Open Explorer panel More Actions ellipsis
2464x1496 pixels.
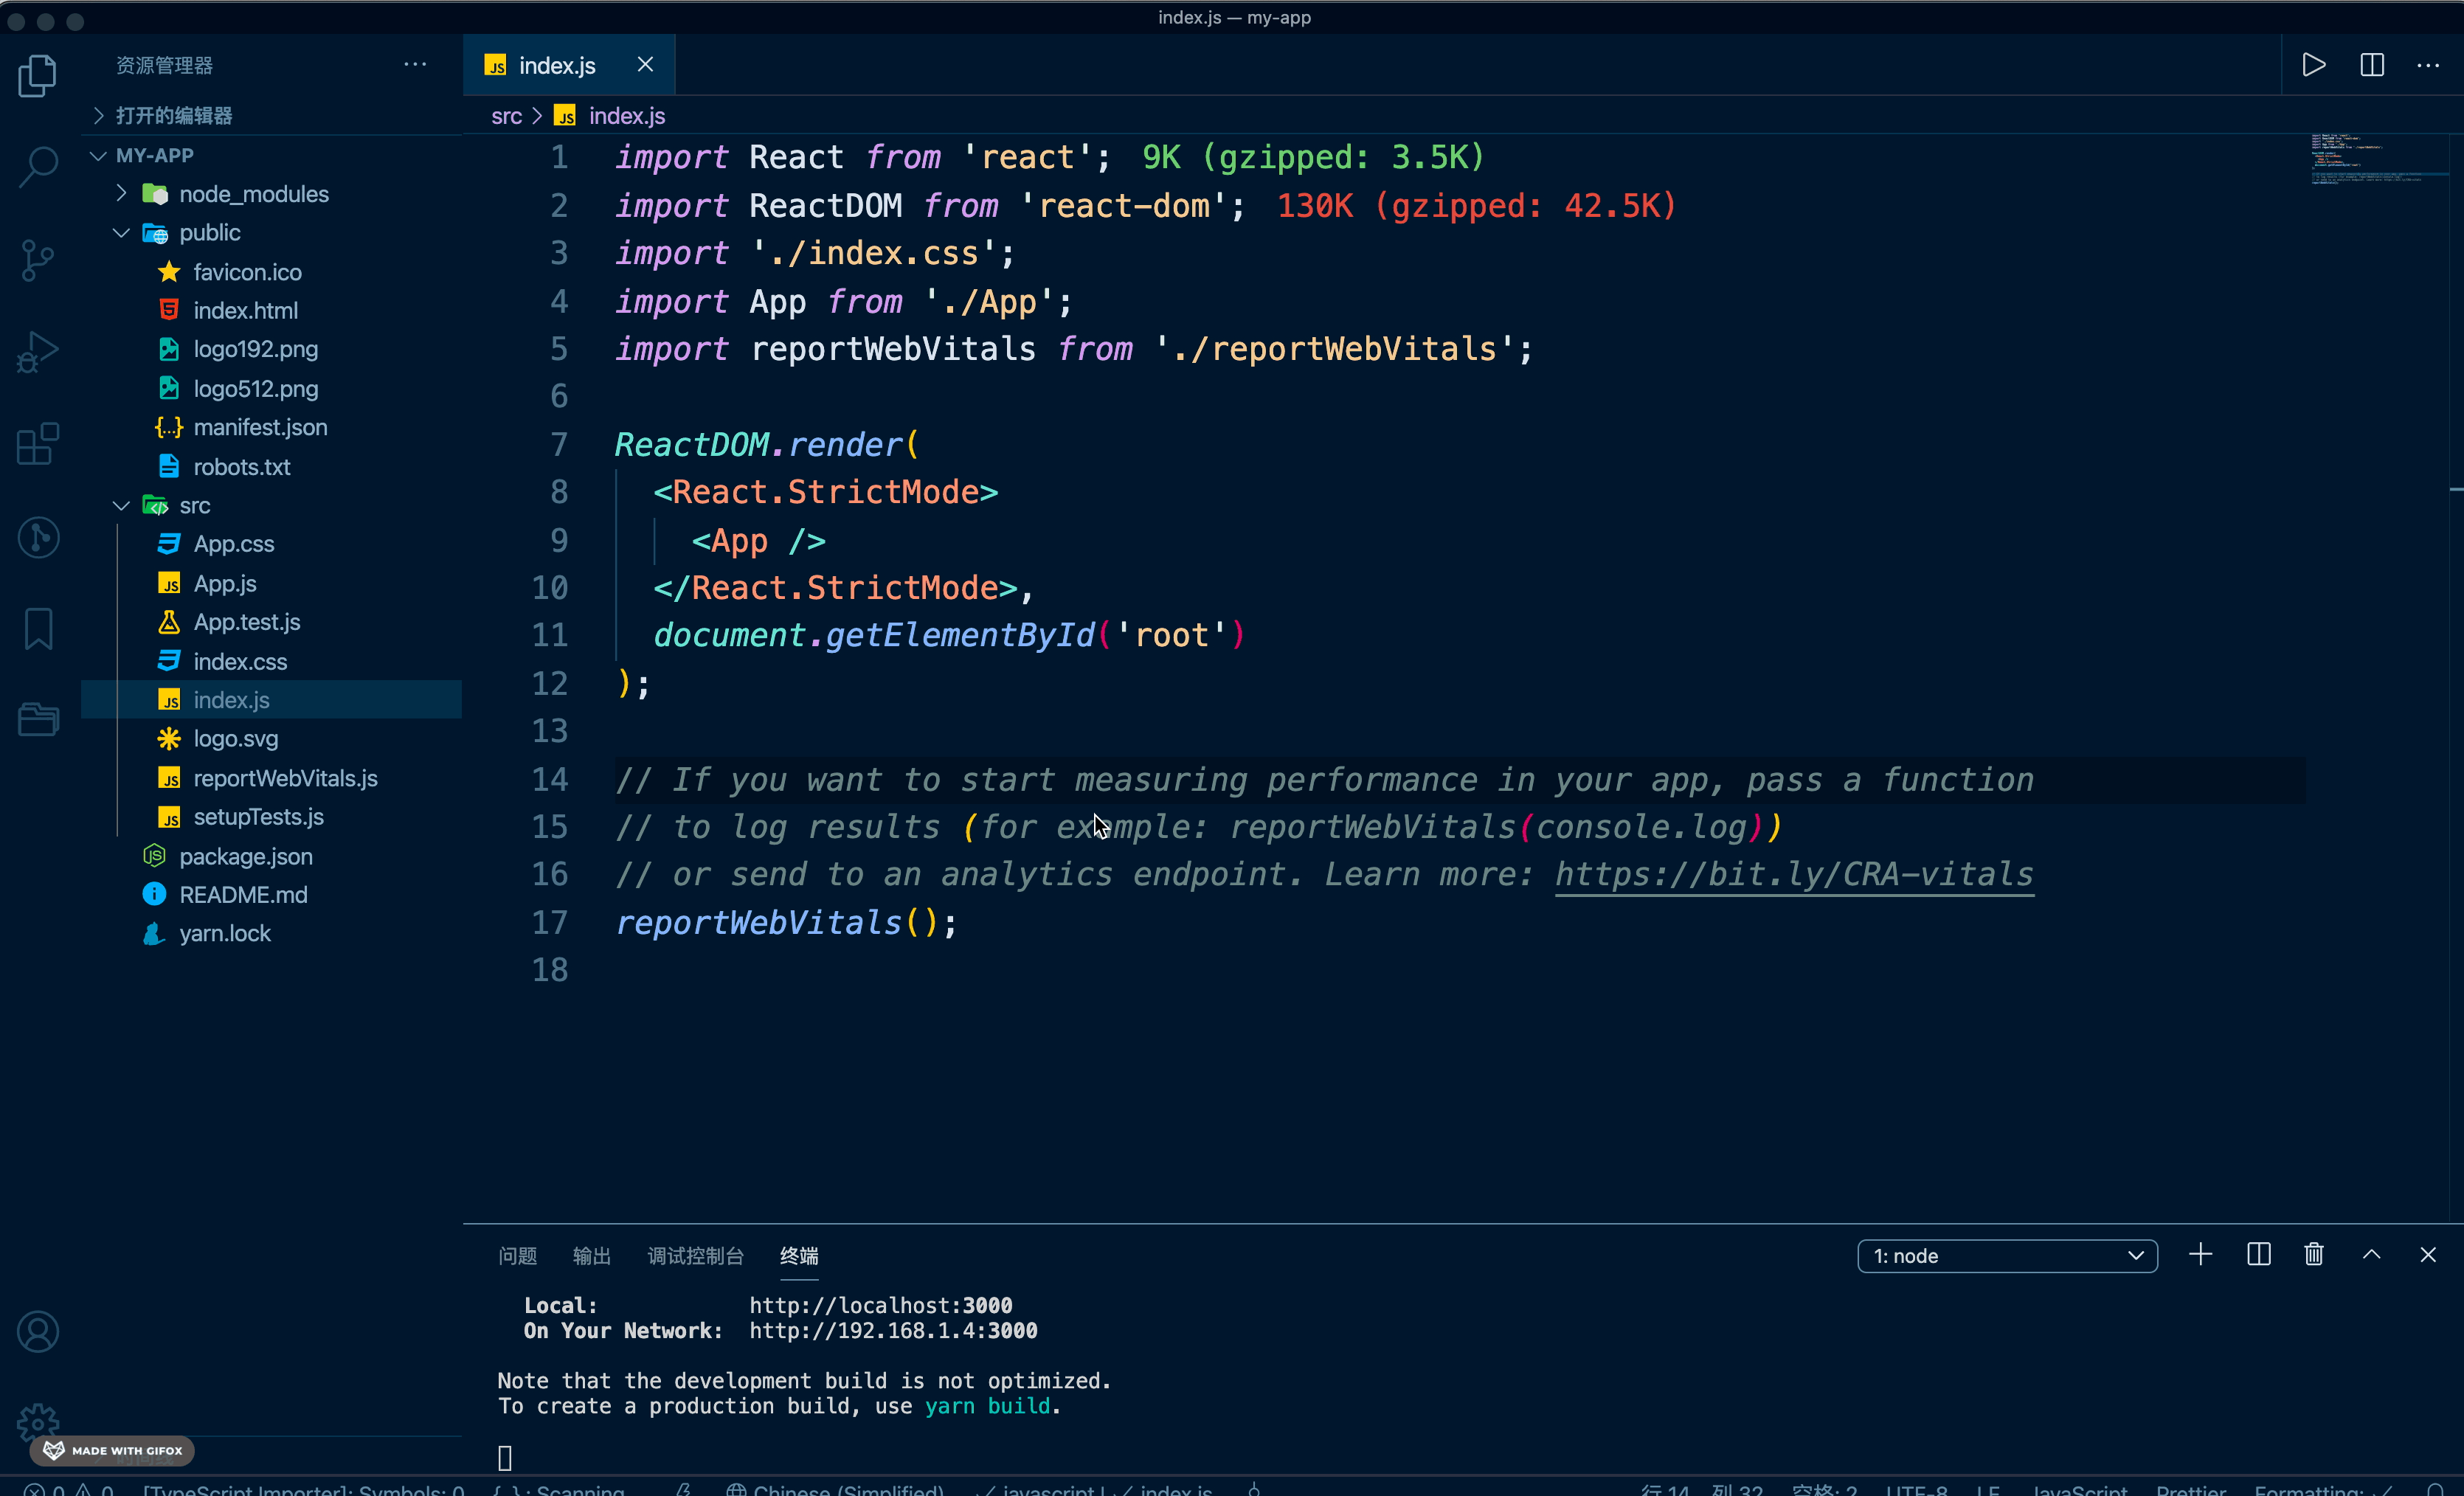coord(415,64)
